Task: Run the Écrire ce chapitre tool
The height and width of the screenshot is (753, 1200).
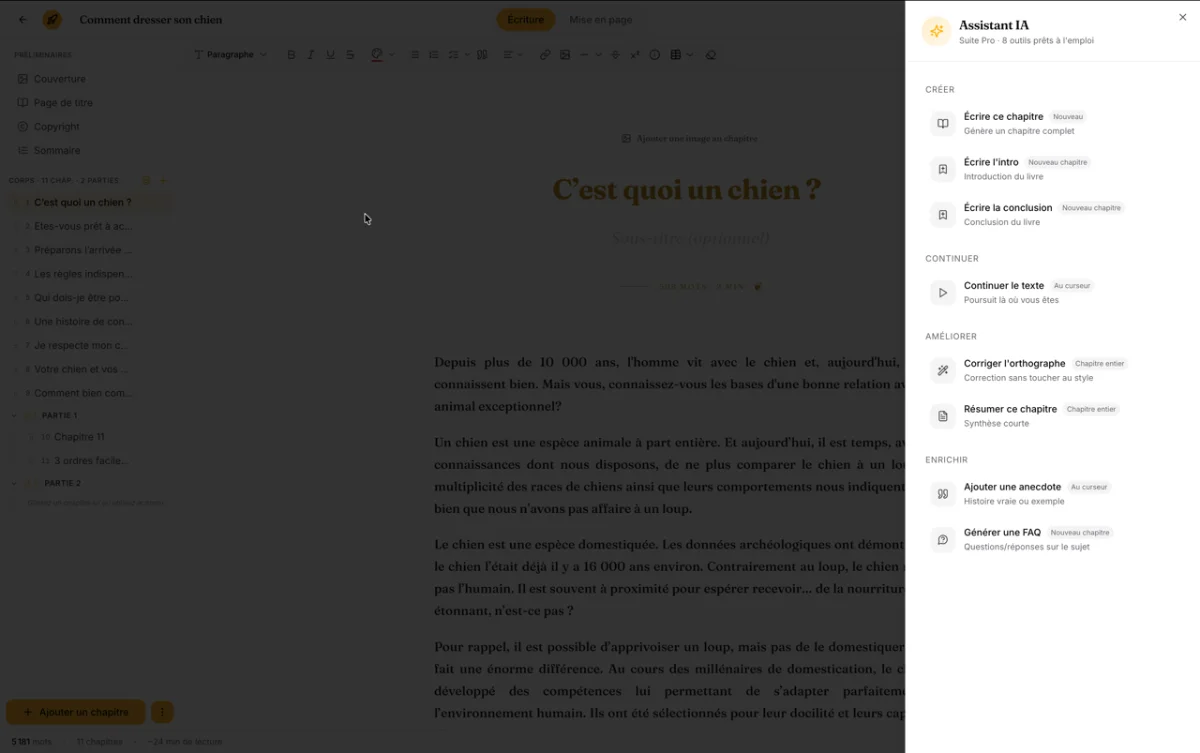Action: pyautogui.click(x=1052, y=124)
